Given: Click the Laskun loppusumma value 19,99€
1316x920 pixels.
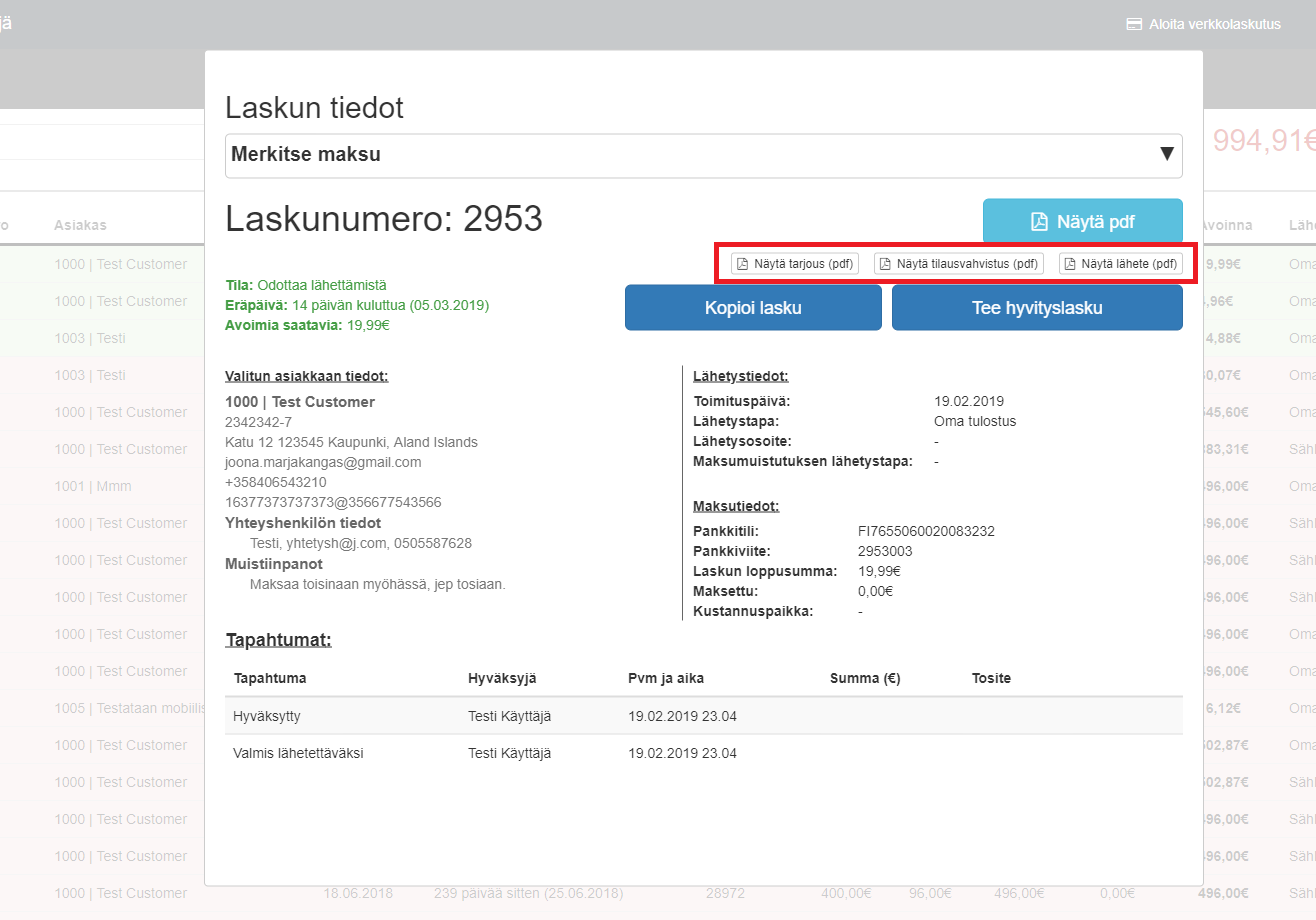Looking at the screenshot, I should click(880, 571).
